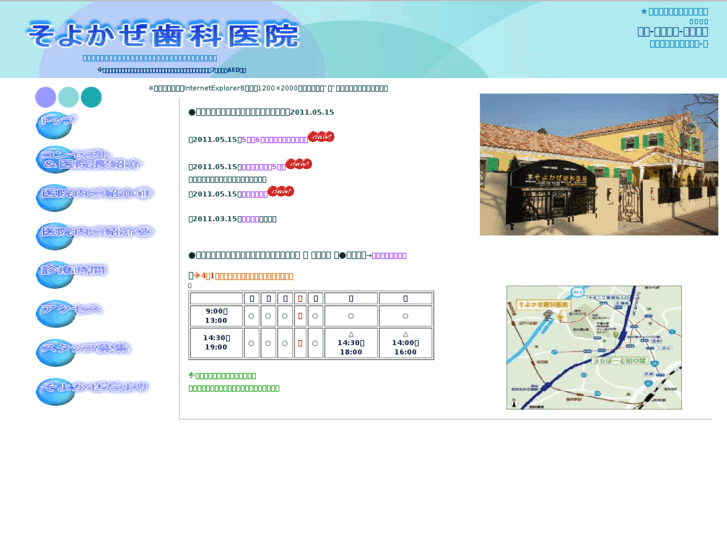
Task: Open the アクセス navigation button
Action: (70, 312)
